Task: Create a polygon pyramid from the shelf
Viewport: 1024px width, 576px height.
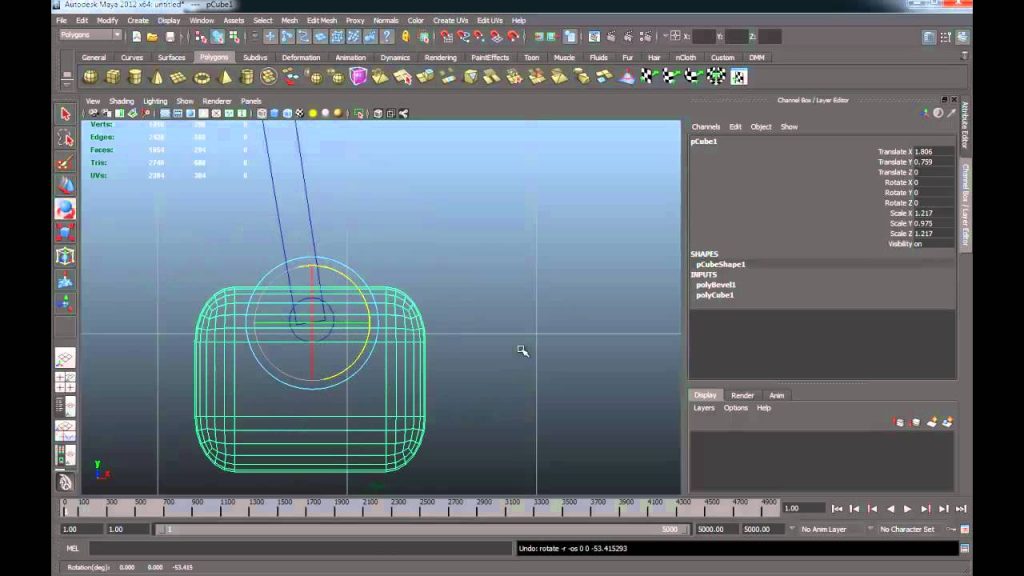Action: pos(224,77)
